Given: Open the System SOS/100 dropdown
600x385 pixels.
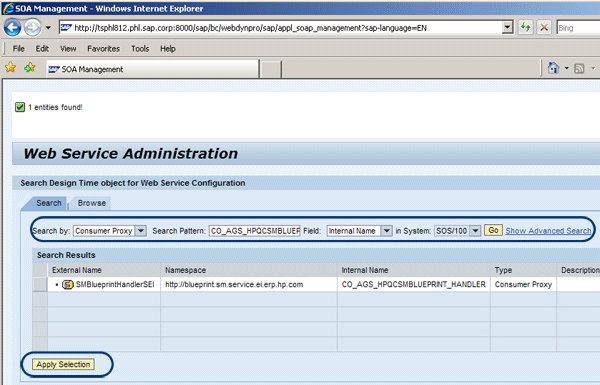Looking at the screenshot, I should 475,231.
